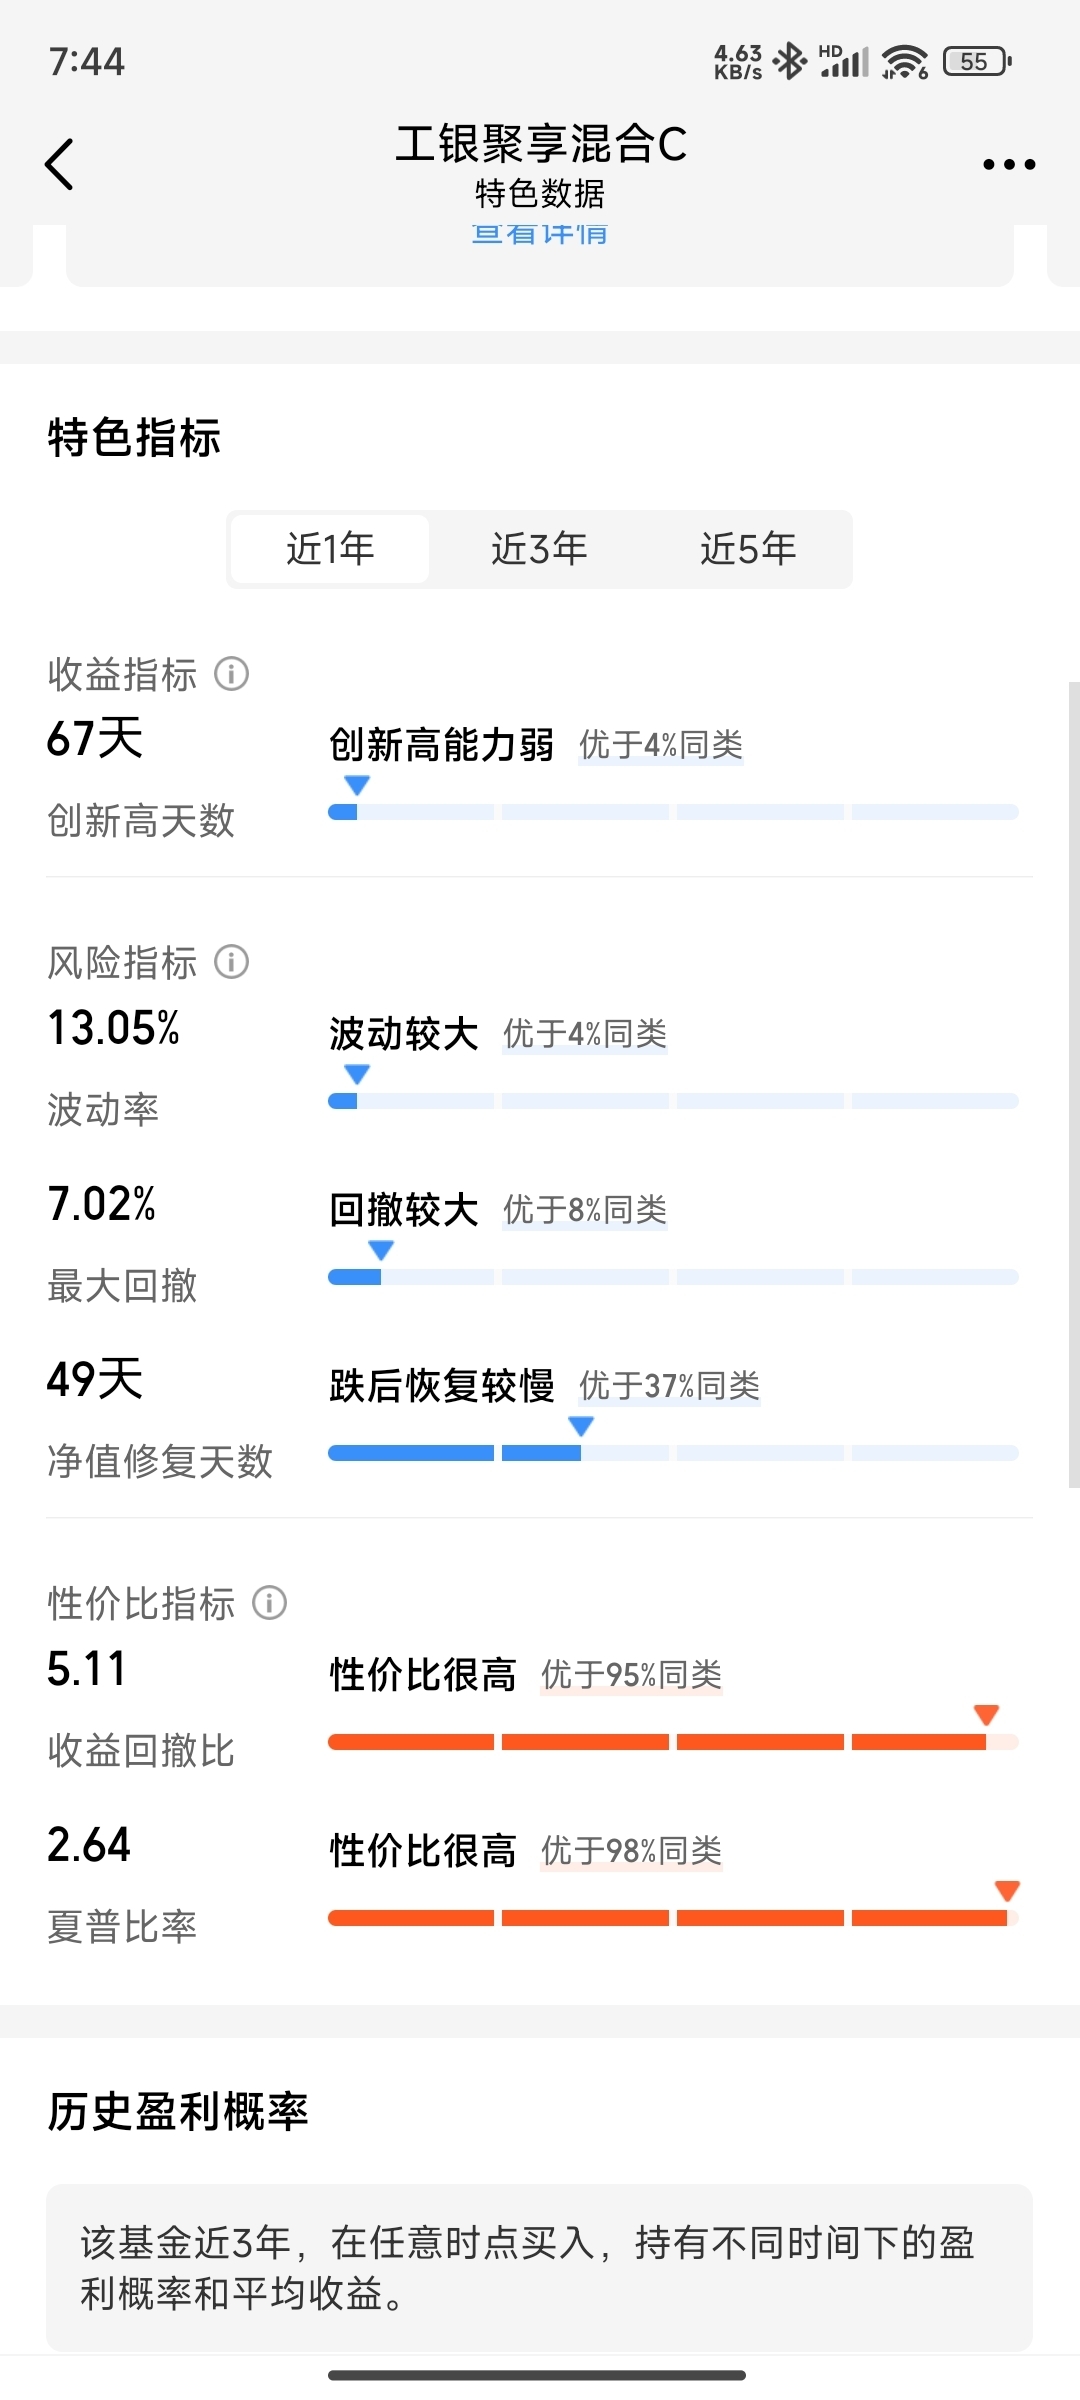The width and height of the screenshot is (1080, 2400).
Task: Open the partially hidden 查看详情 link
Action: coord(539,234)
